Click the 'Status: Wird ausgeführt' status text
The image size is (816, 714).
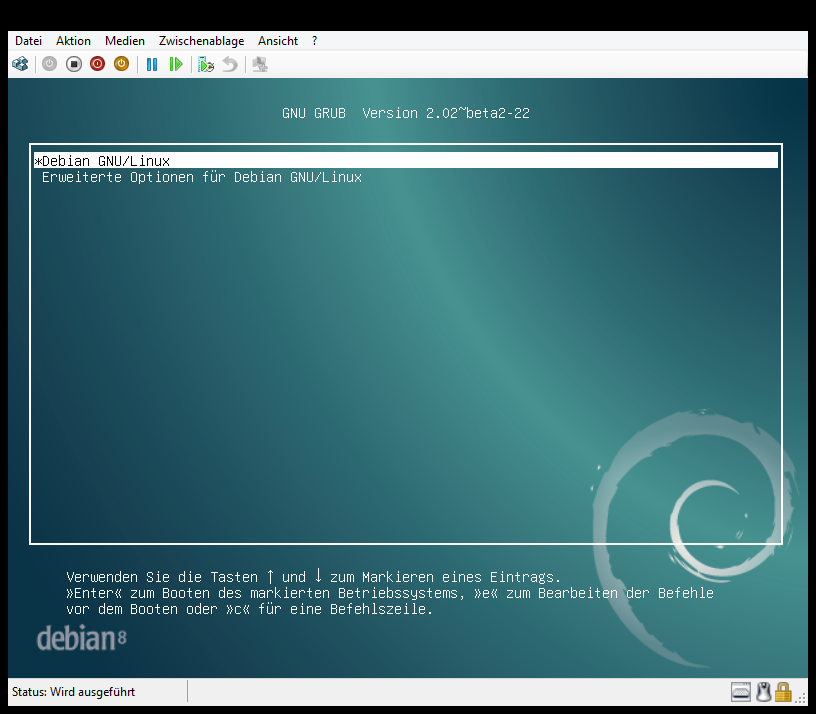(x=73, y=692)
